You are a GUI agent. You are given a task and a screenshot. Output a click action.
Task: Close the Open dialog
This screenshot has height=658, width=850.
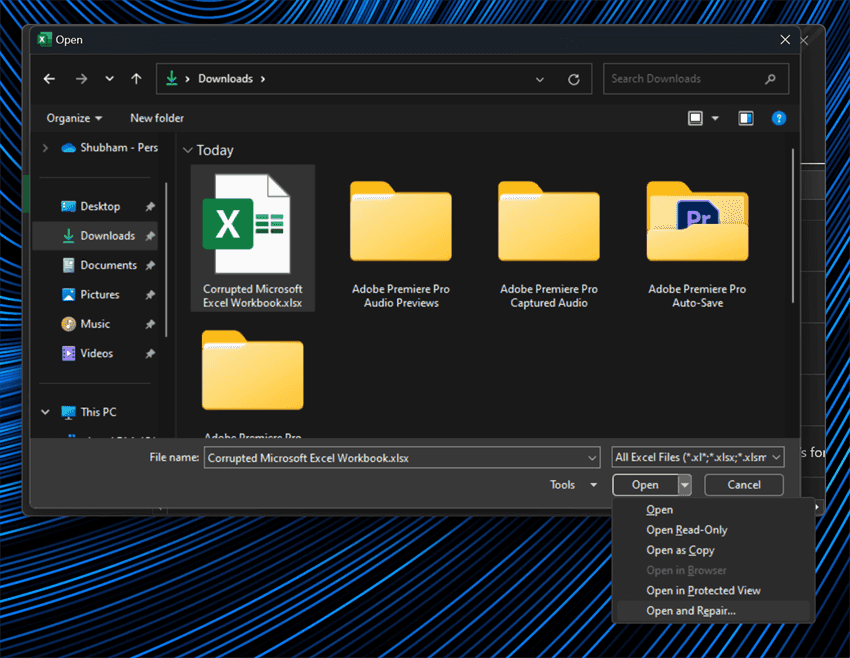[x=784, y=40]
